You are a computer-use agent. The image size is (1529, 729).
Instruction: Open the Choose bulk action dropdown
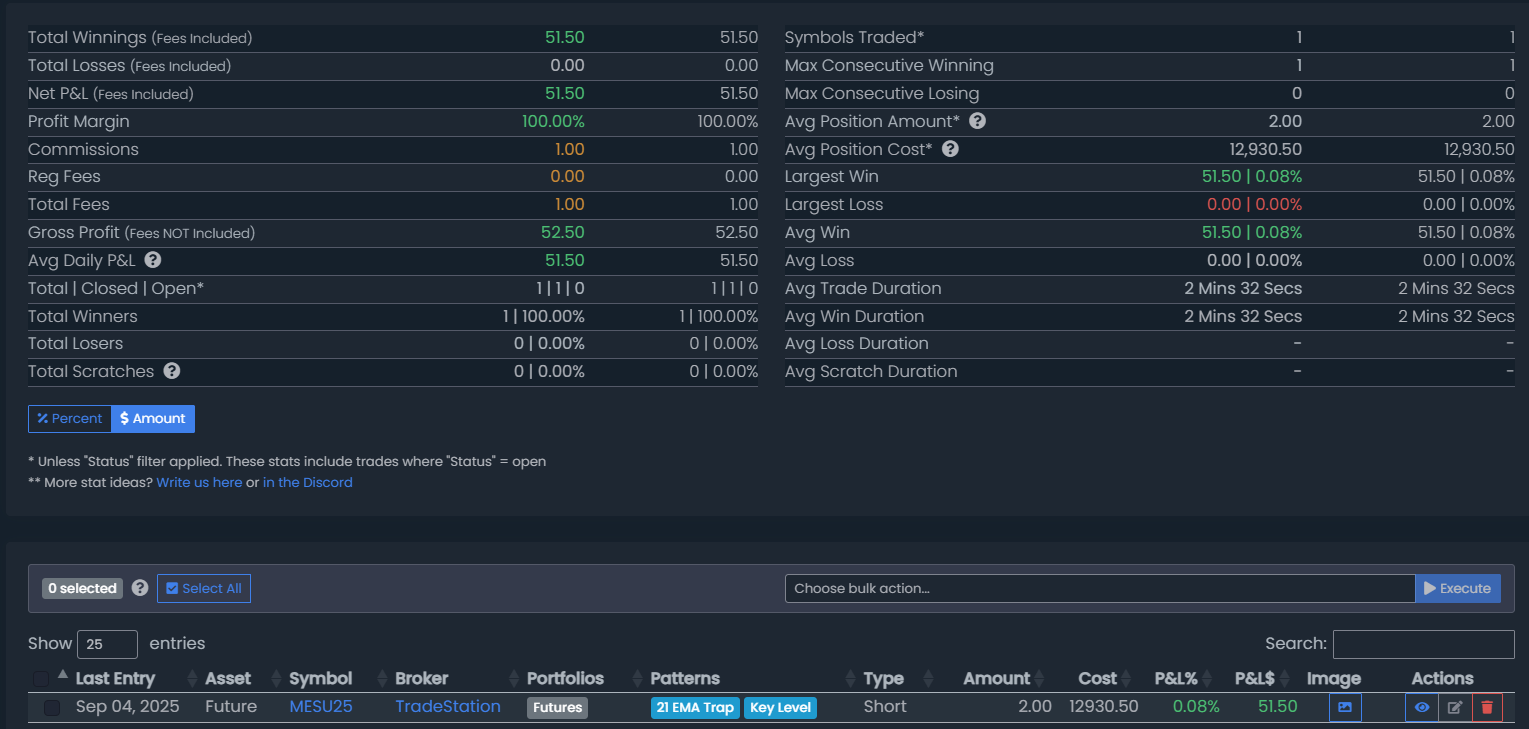tap(1099, 588)
